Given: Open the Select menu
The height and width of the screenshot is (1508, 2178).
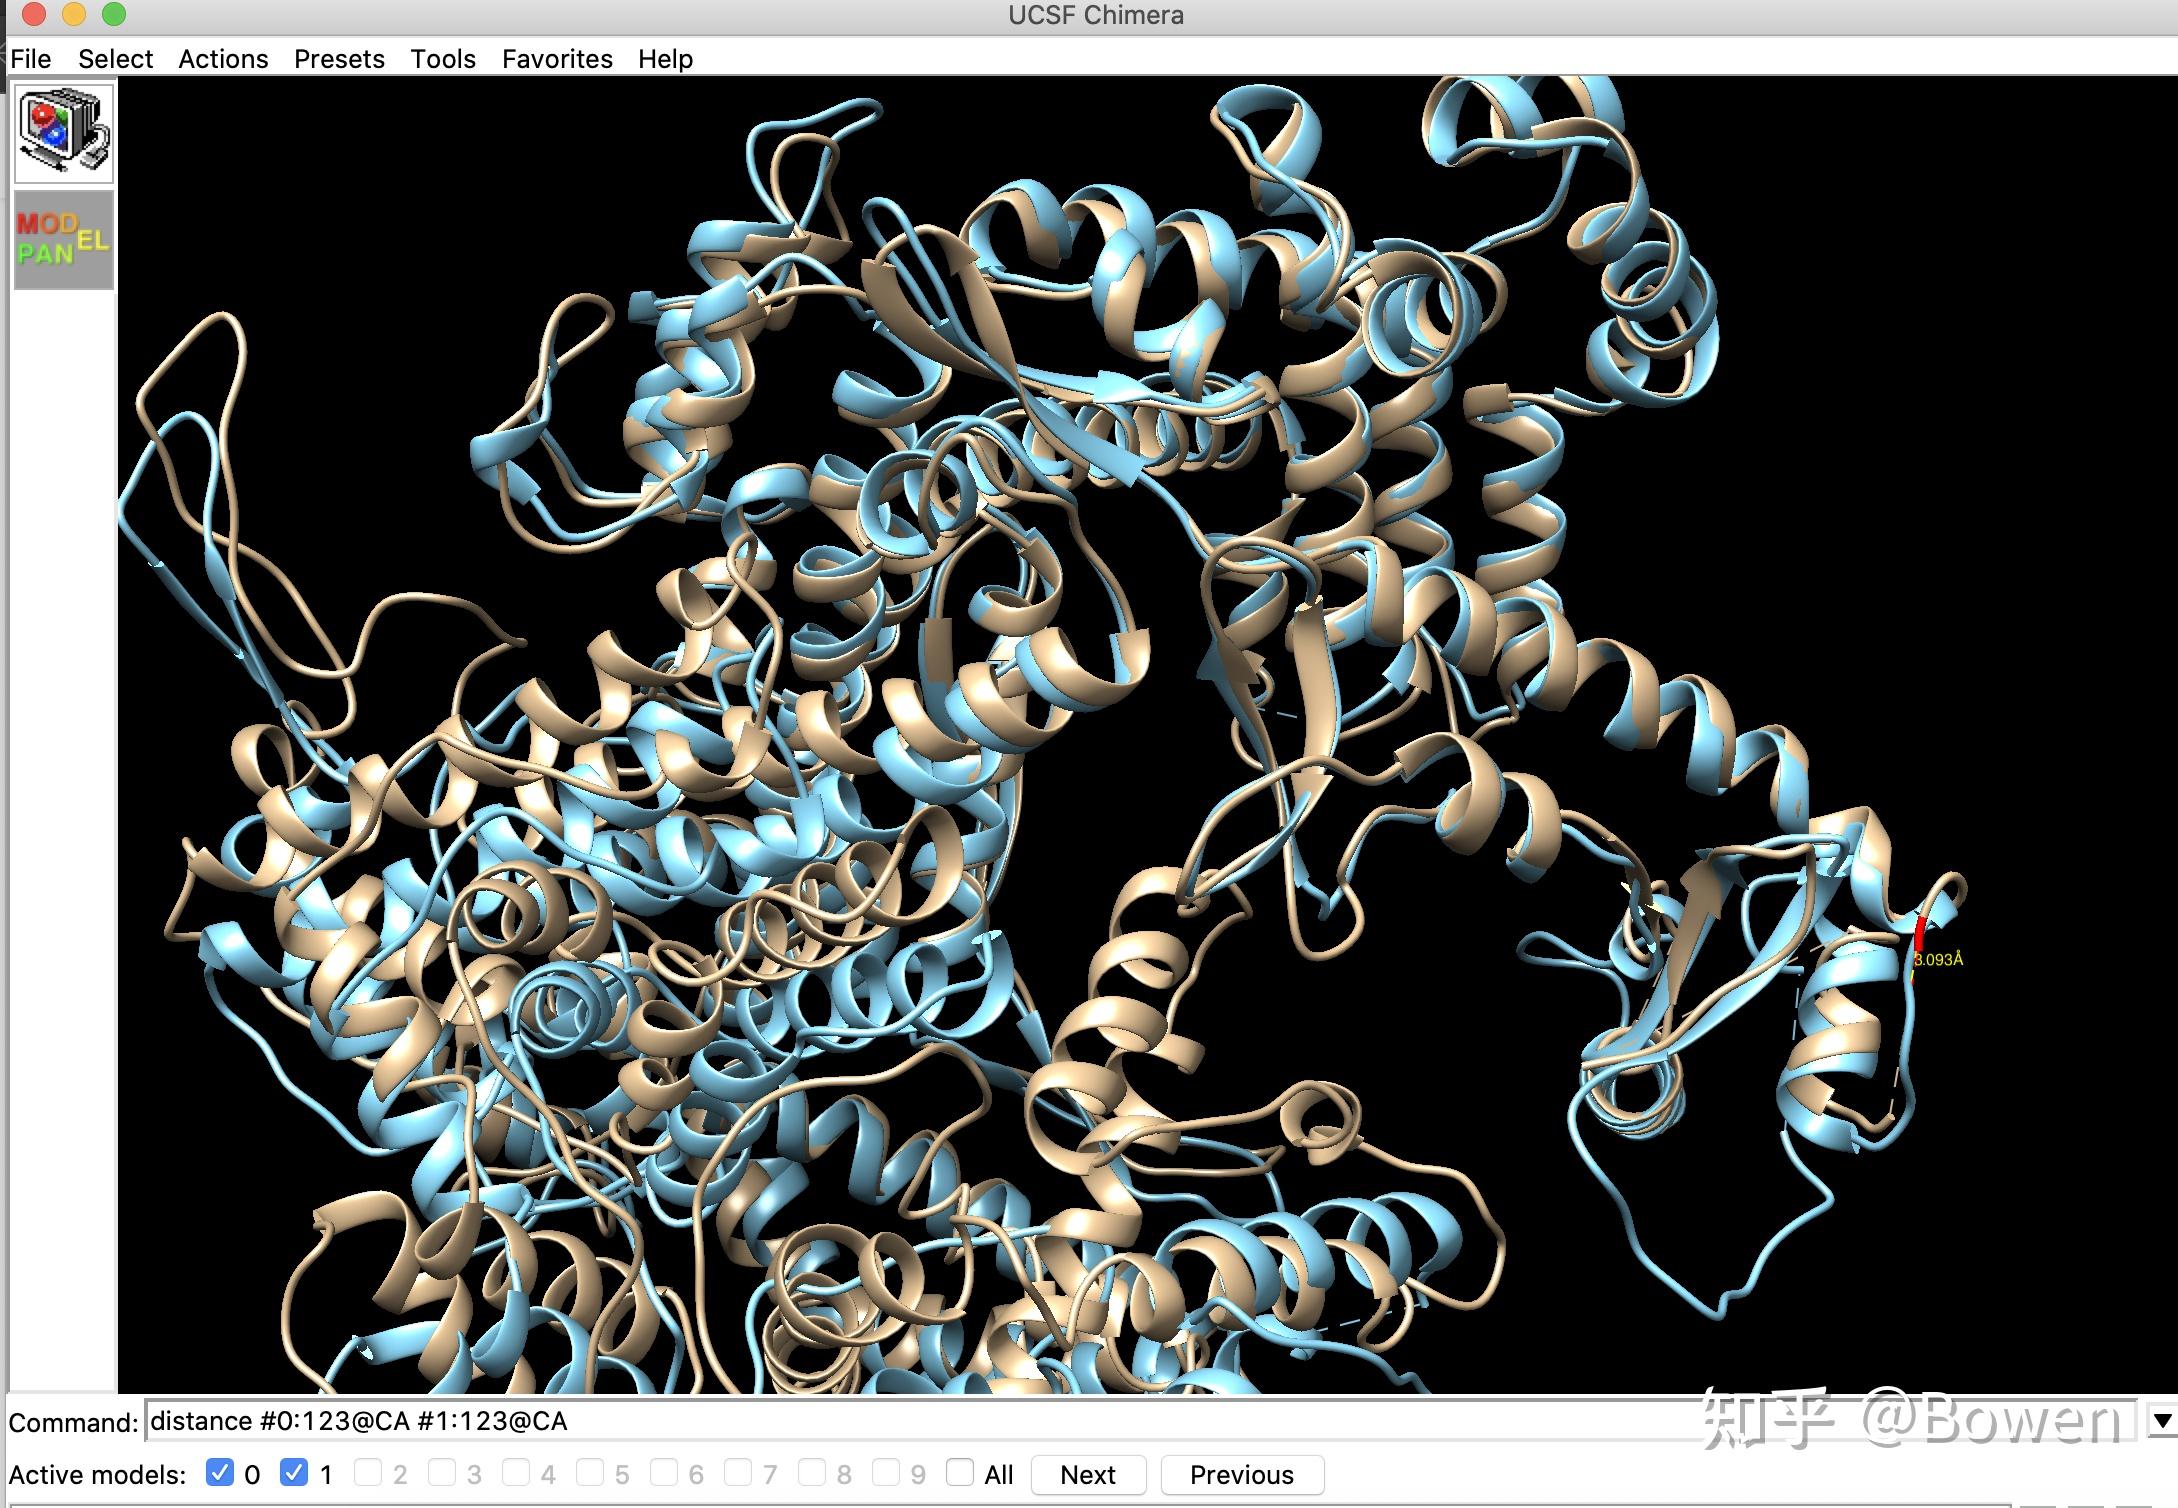Looking at the screenshot, I should click(x=116, y=59).
